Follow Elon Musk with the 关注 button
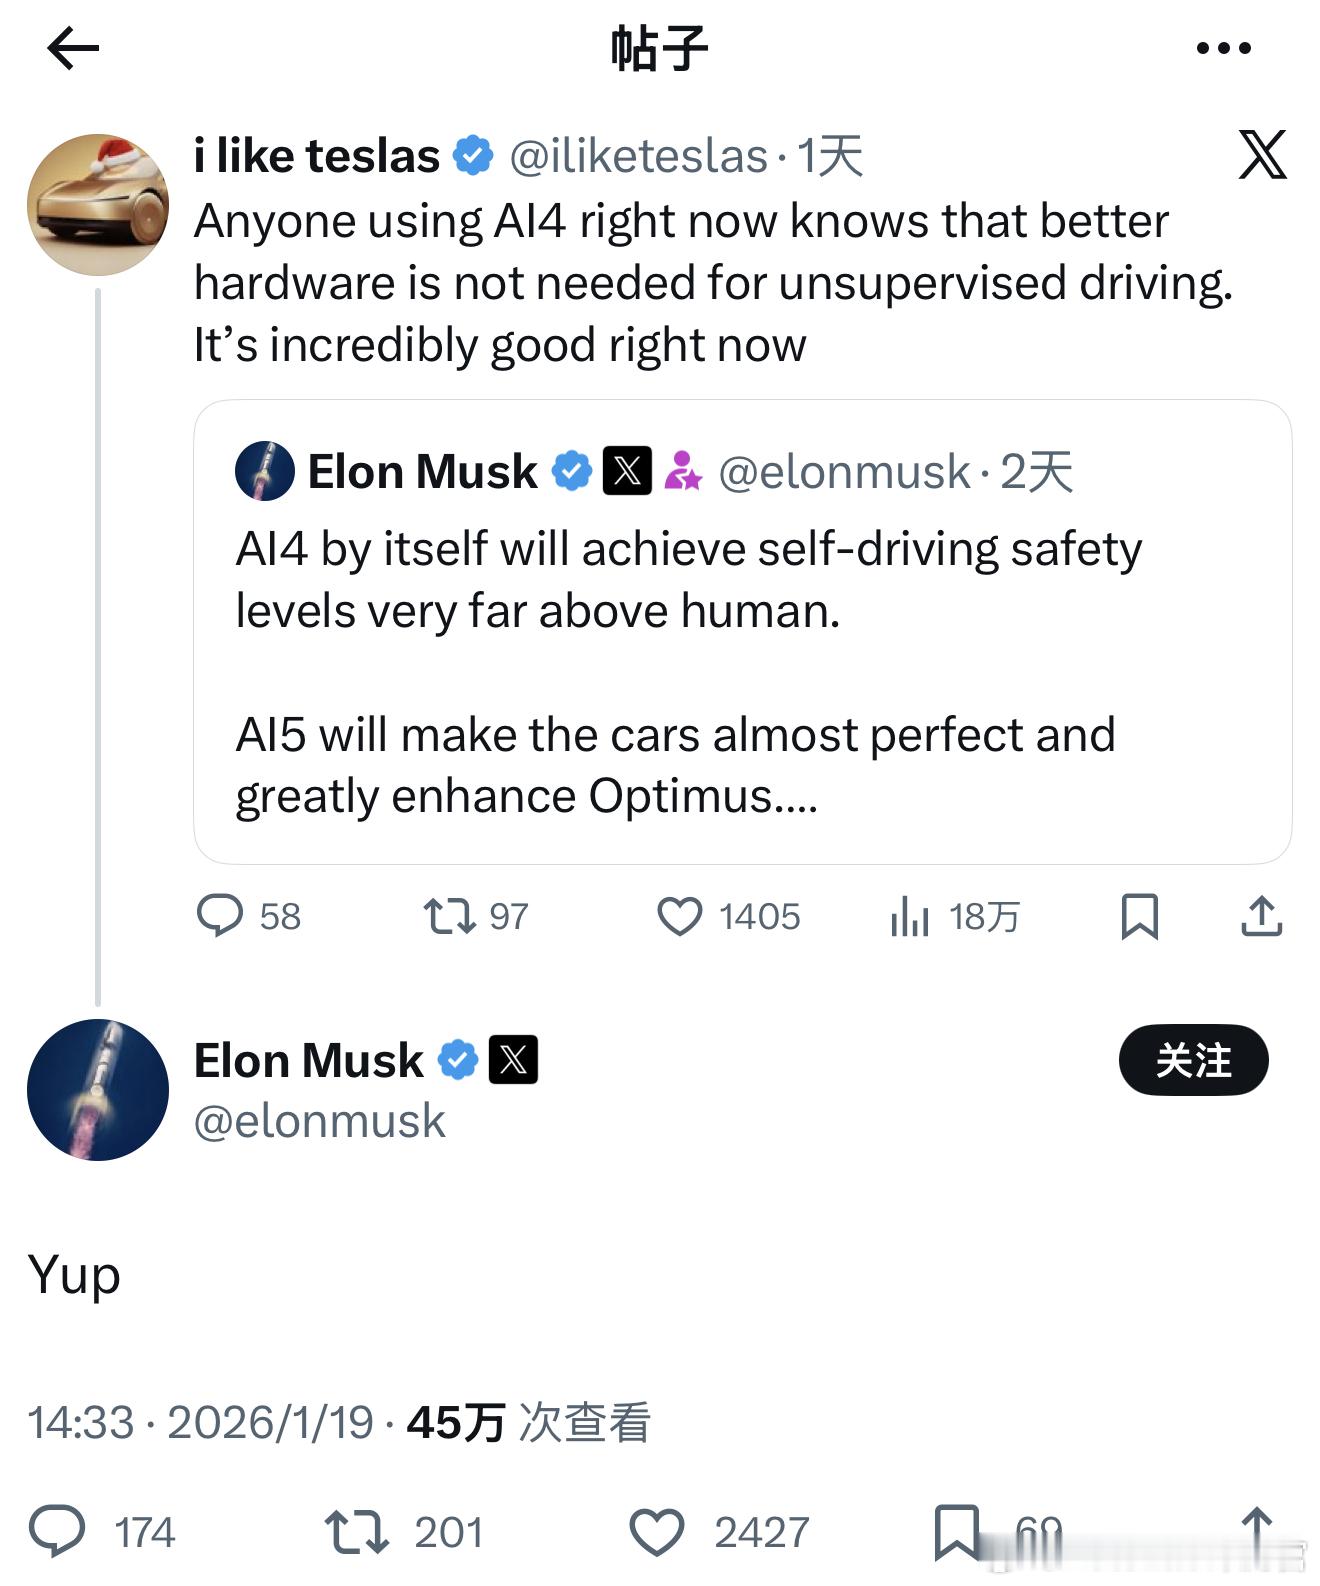This screenshot has width=1320, height=1586. tap(1193, 1060)
